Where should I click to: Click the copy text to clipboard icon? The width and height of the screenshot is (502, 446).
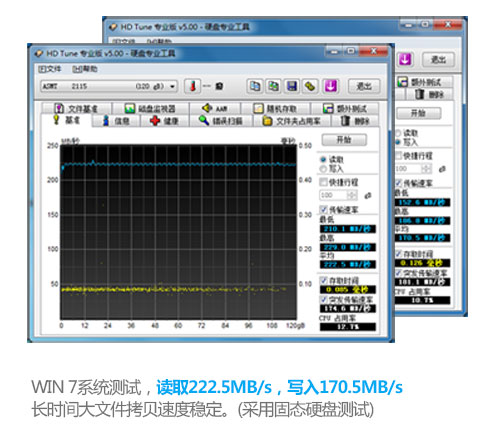255,86
